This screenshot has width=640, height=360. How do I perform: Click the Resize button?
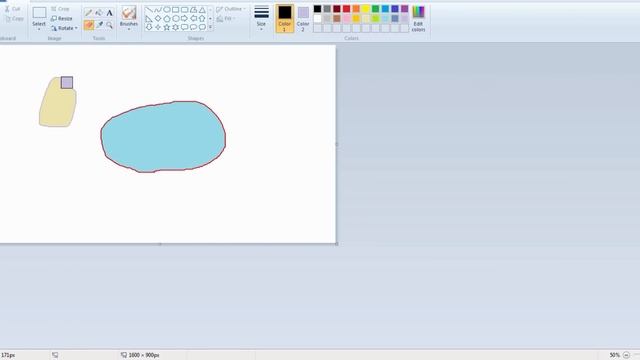pyautogui.click(x=62, y=19)
